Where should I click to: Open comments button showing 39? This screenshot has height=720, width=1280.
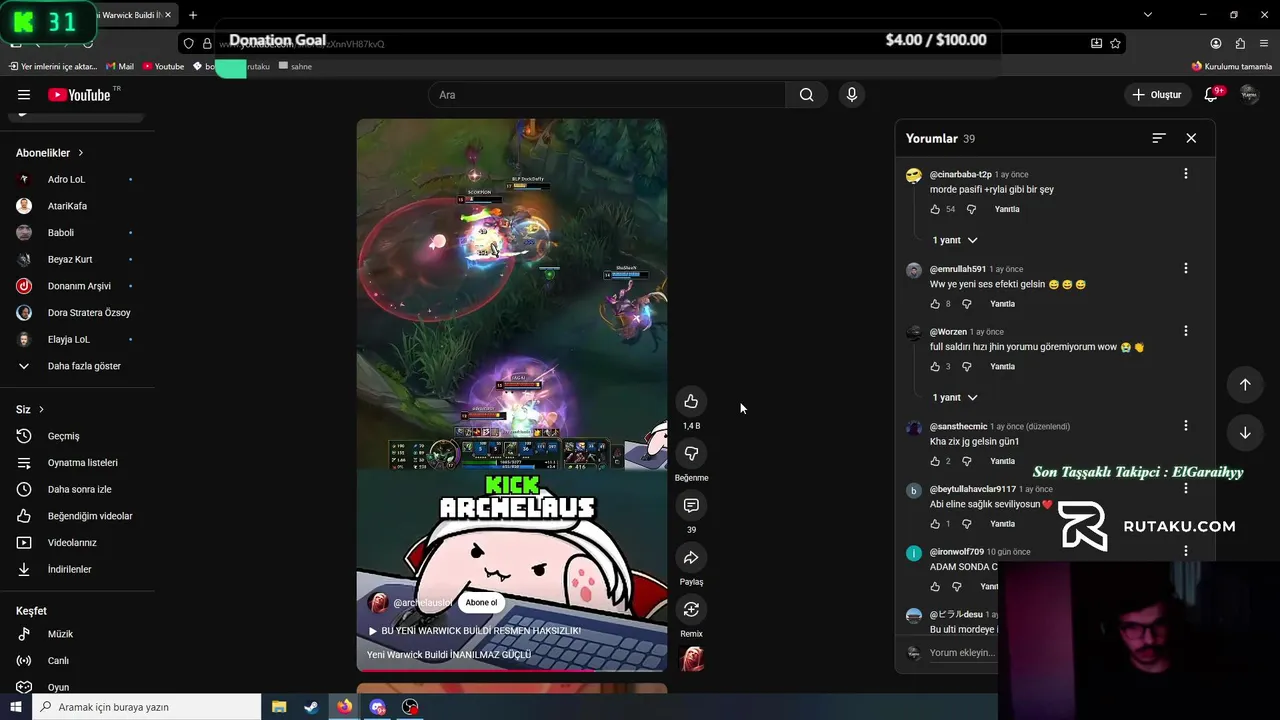coord(691,505)
